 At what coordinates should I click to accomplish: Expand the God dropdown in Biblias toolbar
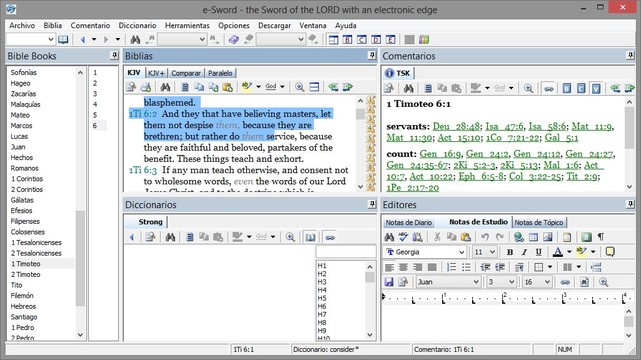pyautogui.click(x=282, y=87)
